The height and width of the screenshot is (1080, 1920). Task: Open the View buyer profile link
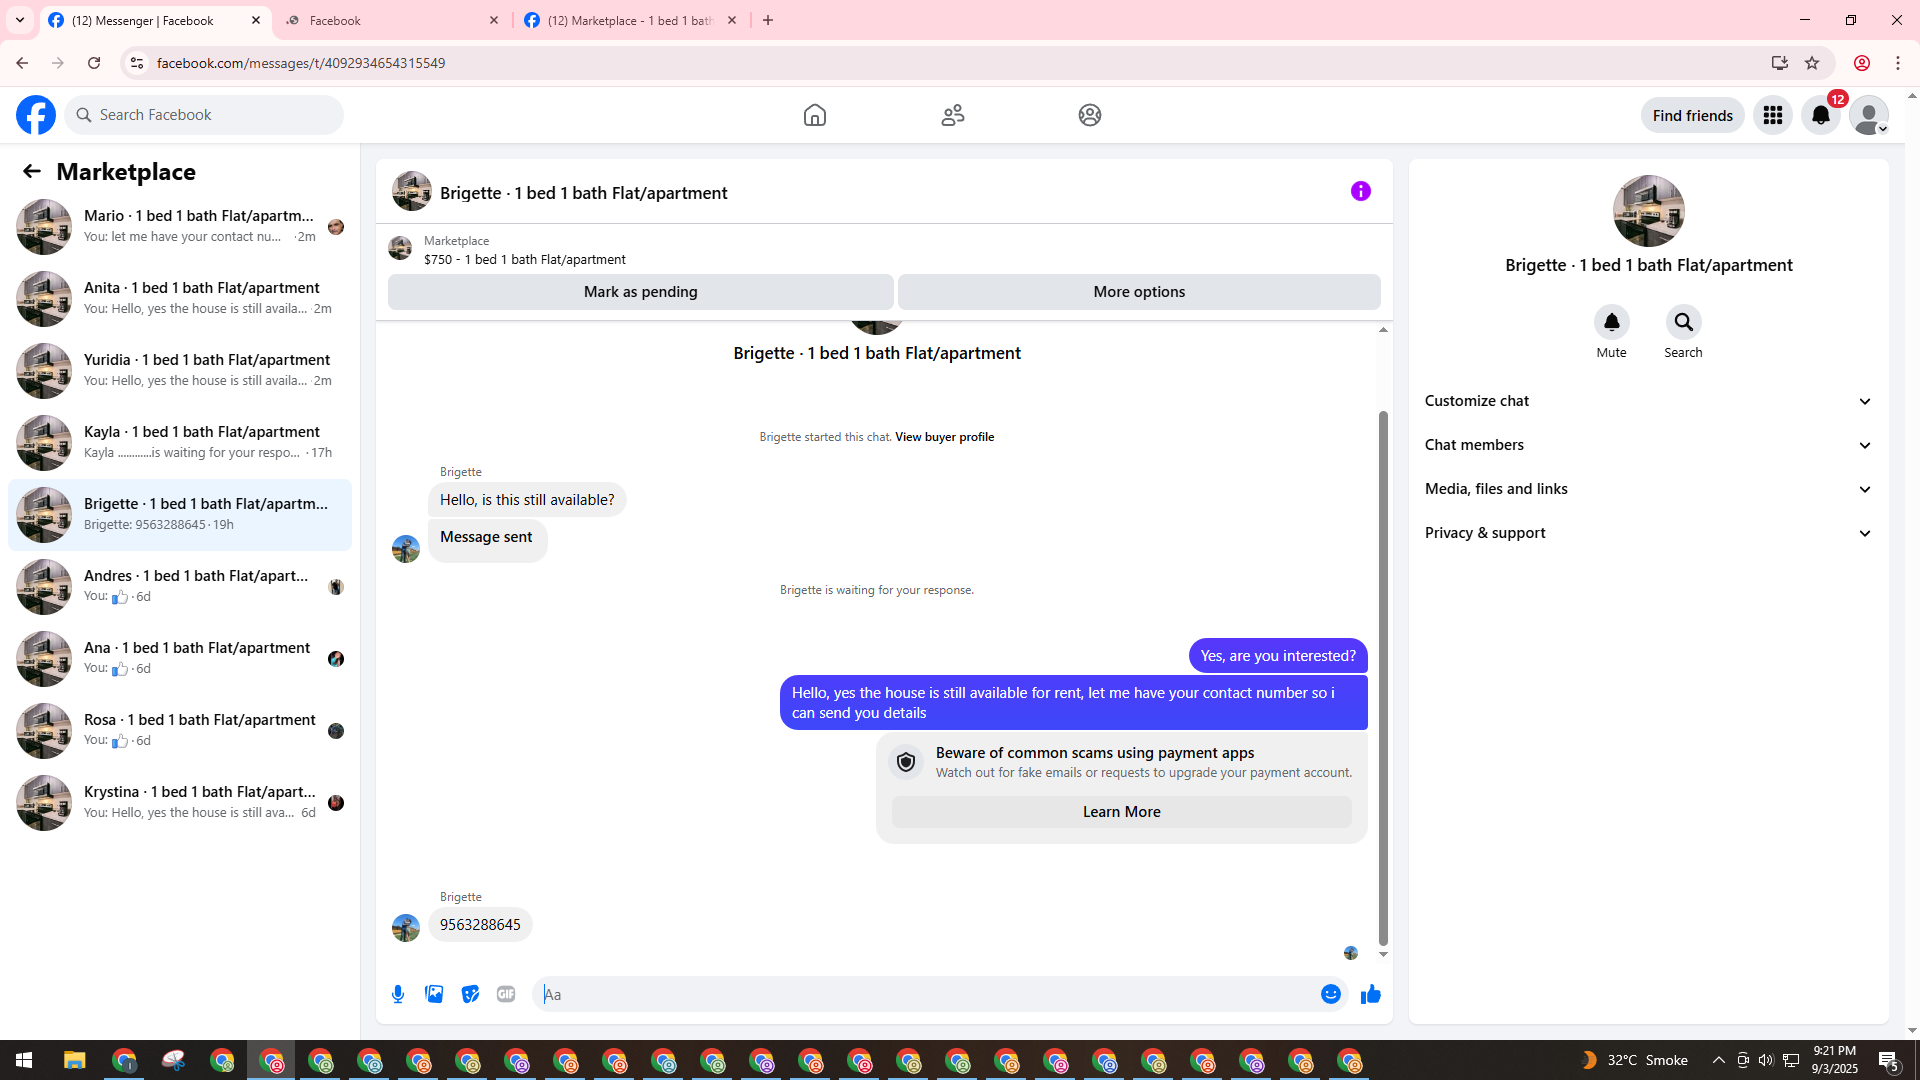(945, 437)
